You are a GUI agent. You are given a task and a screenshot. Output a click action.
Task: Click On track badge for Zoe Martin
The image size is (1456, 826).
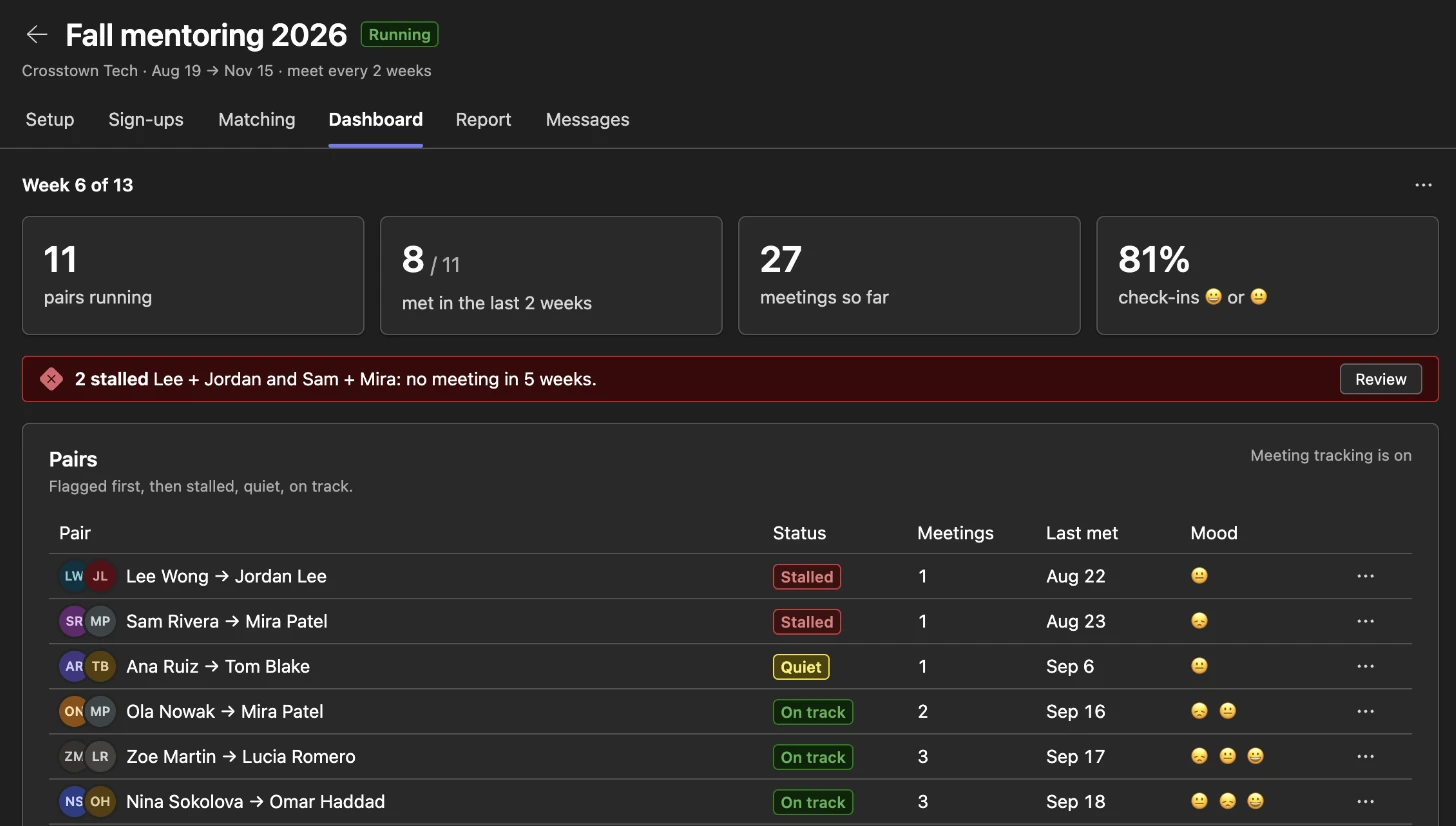click(813, 757)
